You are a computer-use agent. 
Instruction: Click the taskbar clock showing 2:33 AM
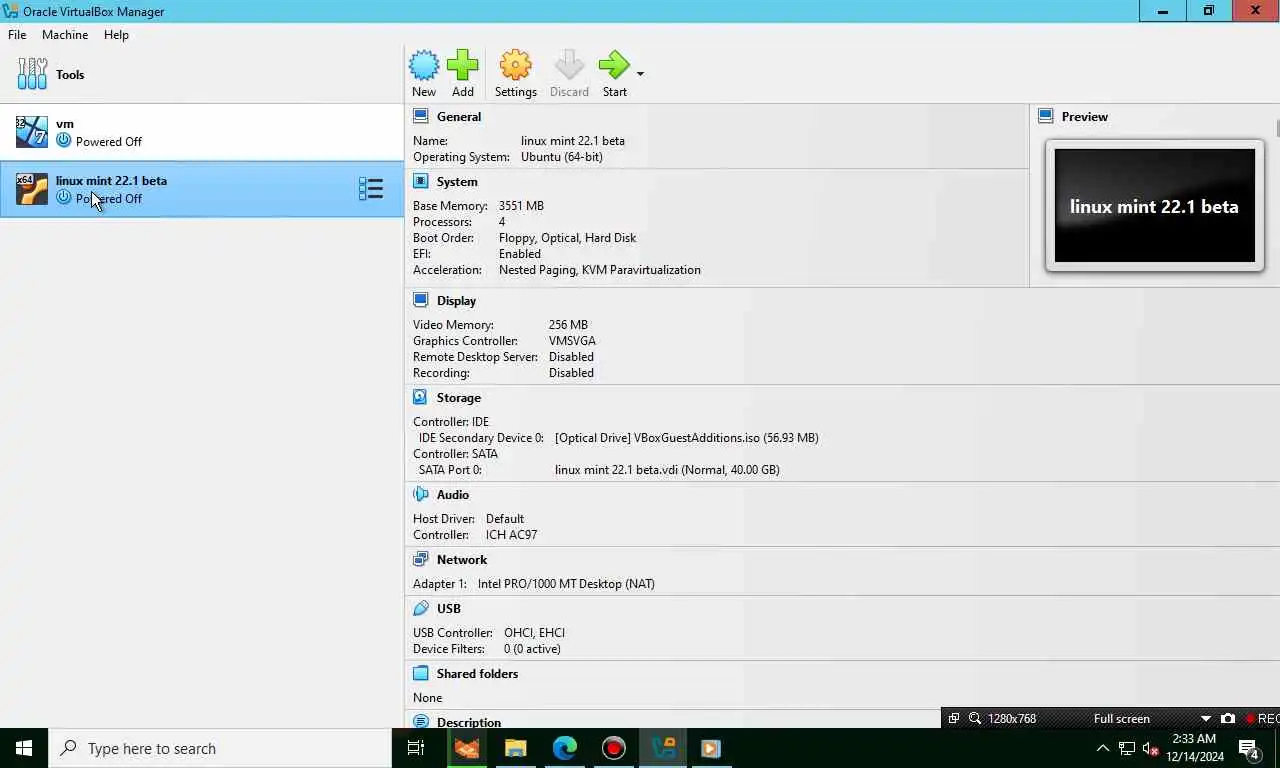click(1197, 748)
